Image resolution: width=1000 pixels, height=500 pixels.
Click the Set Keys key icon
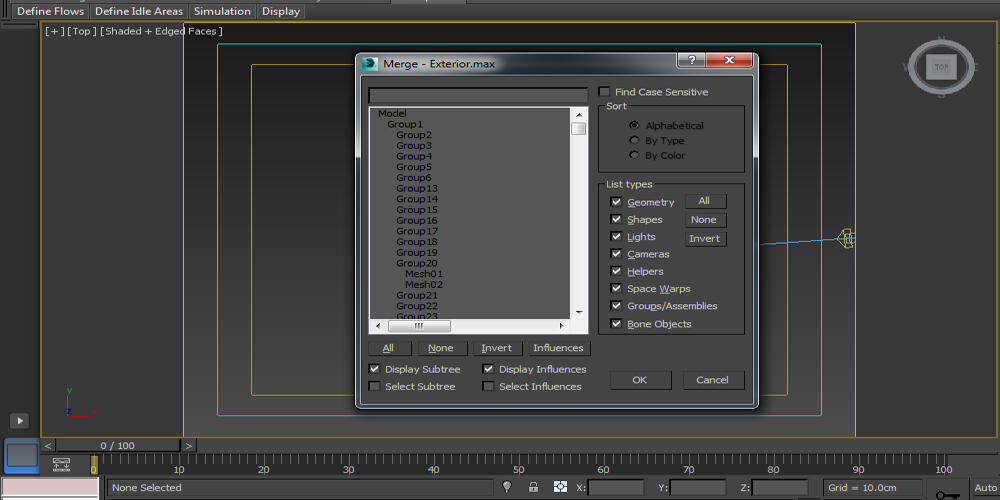click(947, 492)
